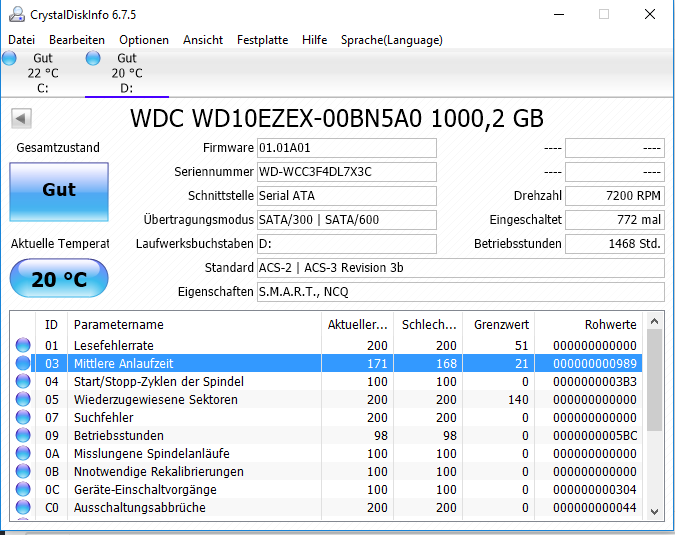Select Ausschaltungsabbrüche row text
This screenshot has height=535, width=675.
coord(139,508)
